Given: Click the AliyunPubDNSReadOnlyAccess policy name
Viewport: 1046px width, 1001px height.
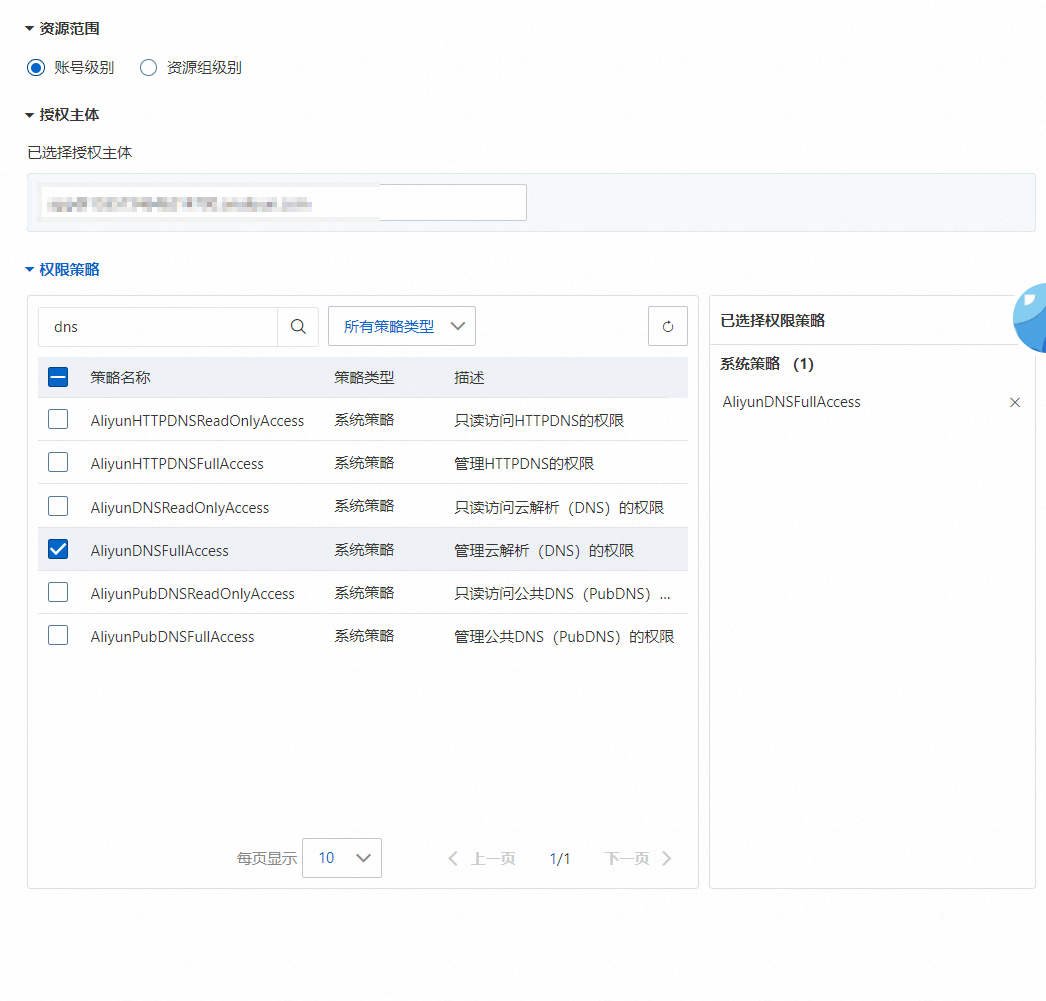Looking at the screenshot, I should tap(192, 594).
